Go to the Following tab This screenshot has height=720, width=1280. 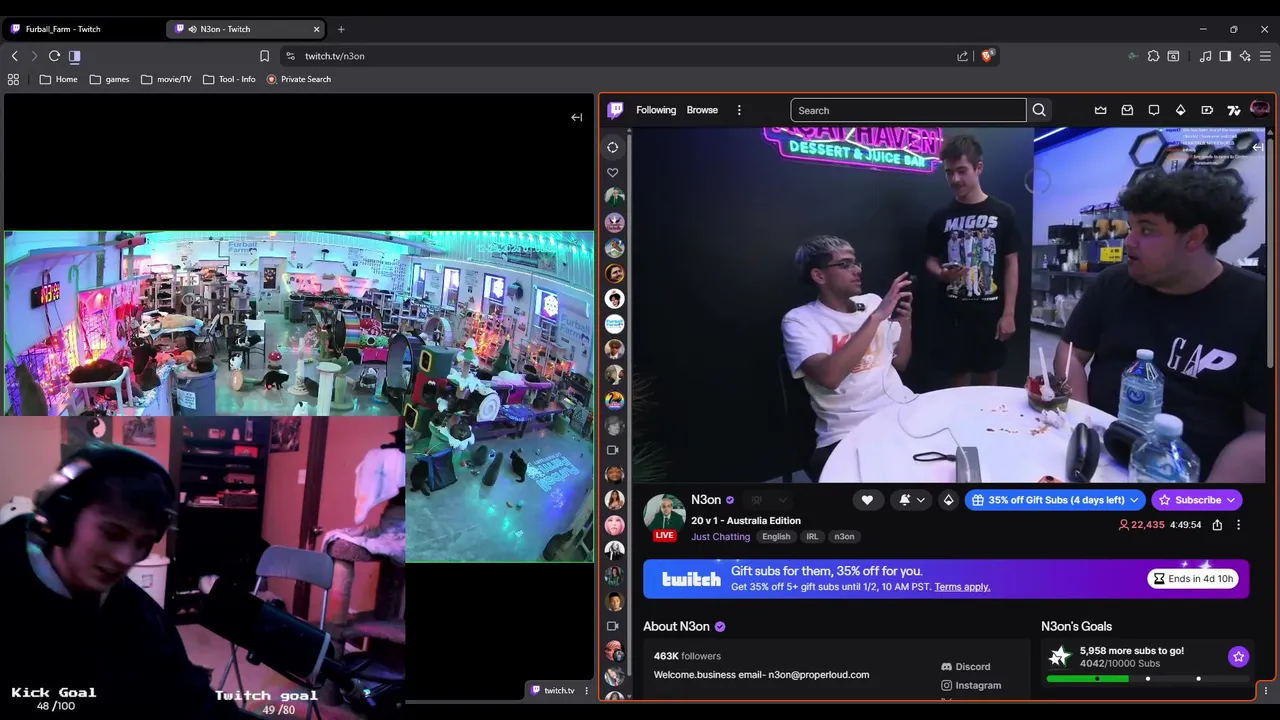coord(656,110)
